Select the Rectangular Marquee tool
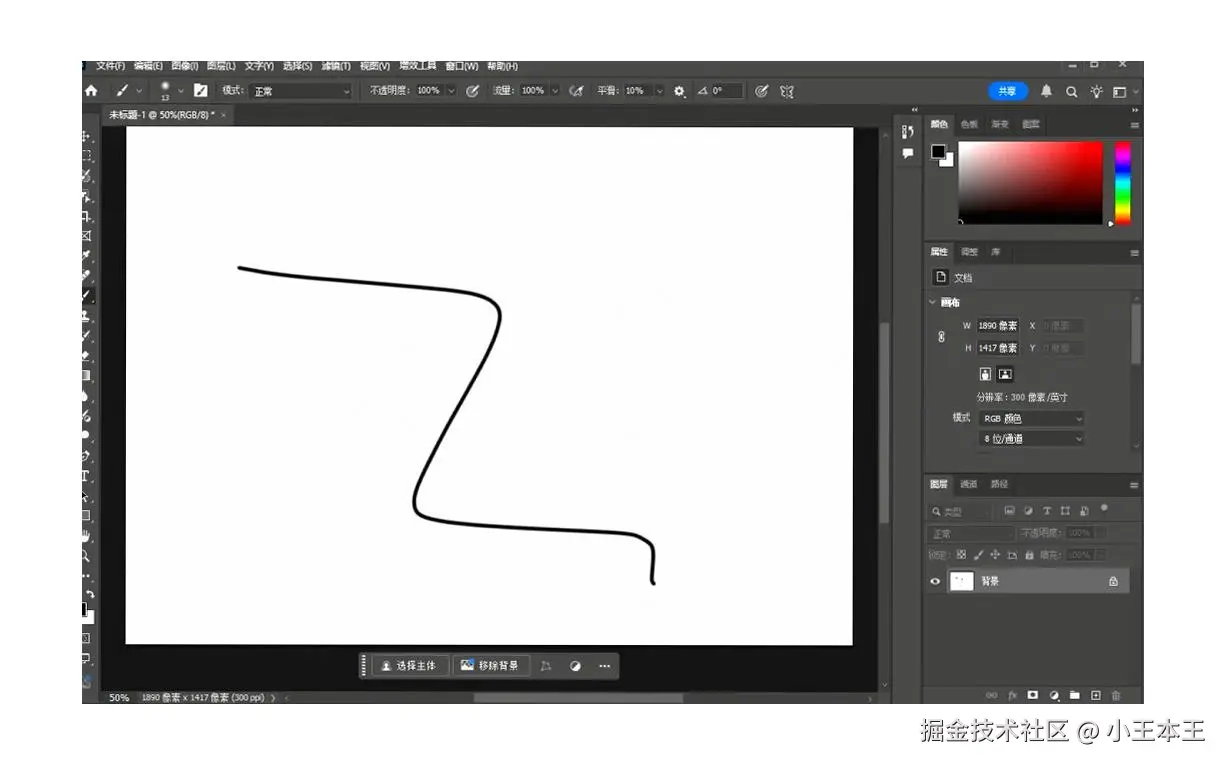1227x766 pixels. click(87, 156)
